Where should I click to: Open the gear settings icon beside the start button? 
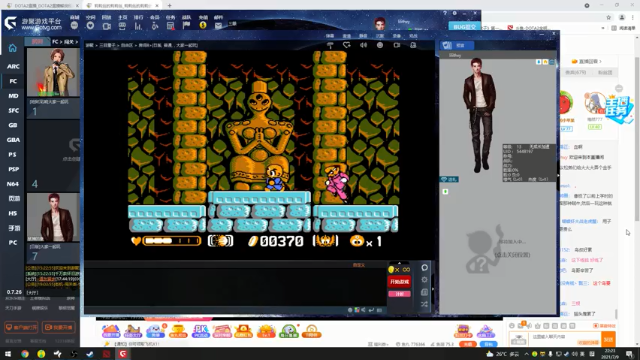click(424, 280)
